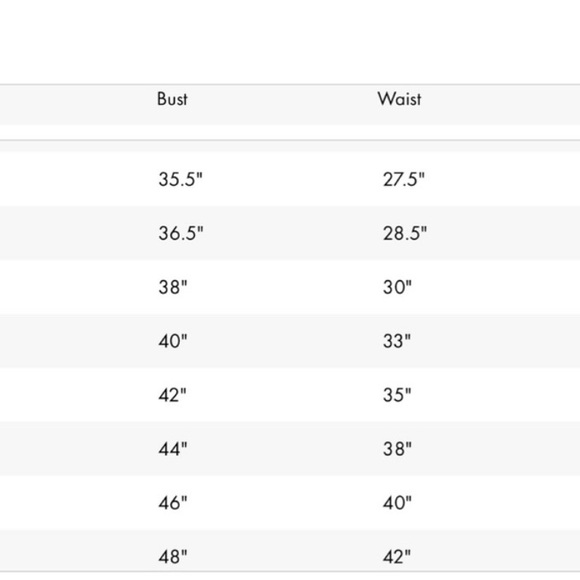Select the 46" bust measurement
The height and width of the screenshot is (580, 580).
coord(173,503)
